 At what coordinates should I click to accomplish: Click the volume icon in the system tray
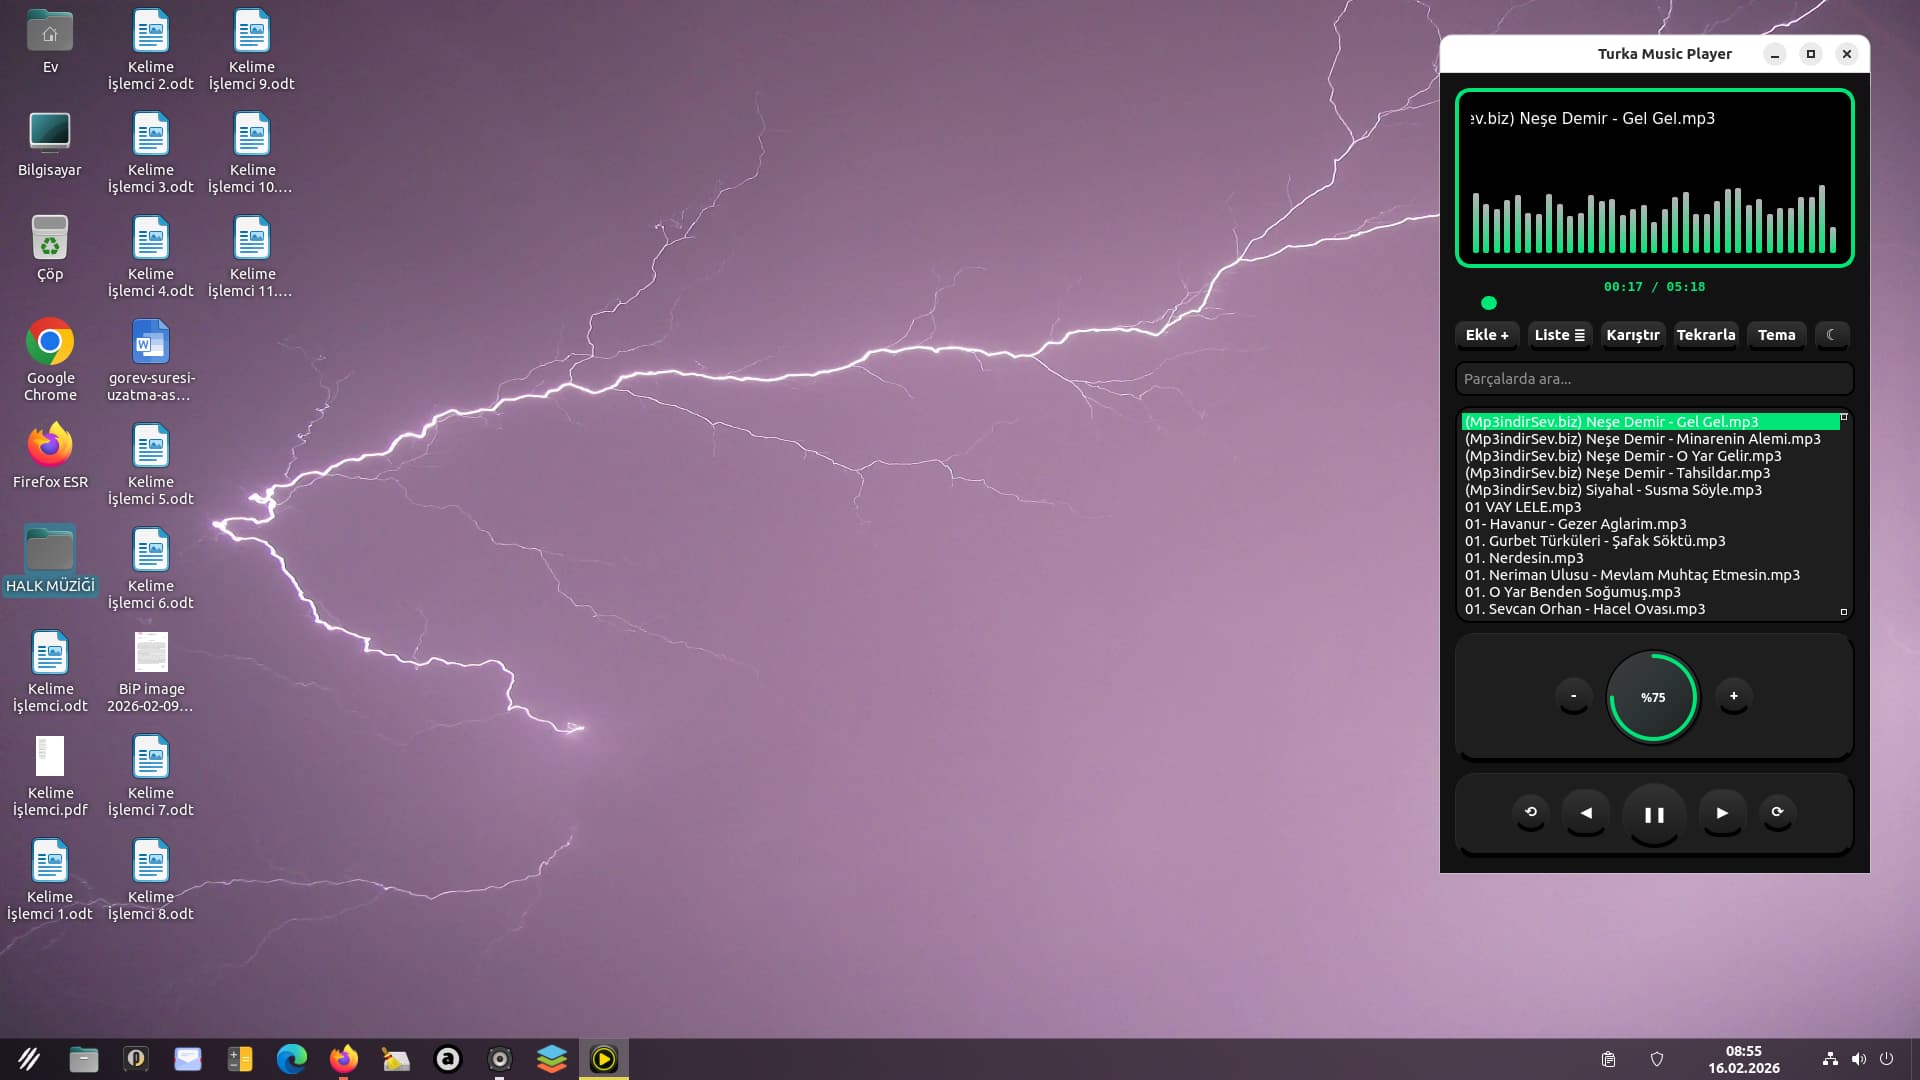tap(1858, 1059)
